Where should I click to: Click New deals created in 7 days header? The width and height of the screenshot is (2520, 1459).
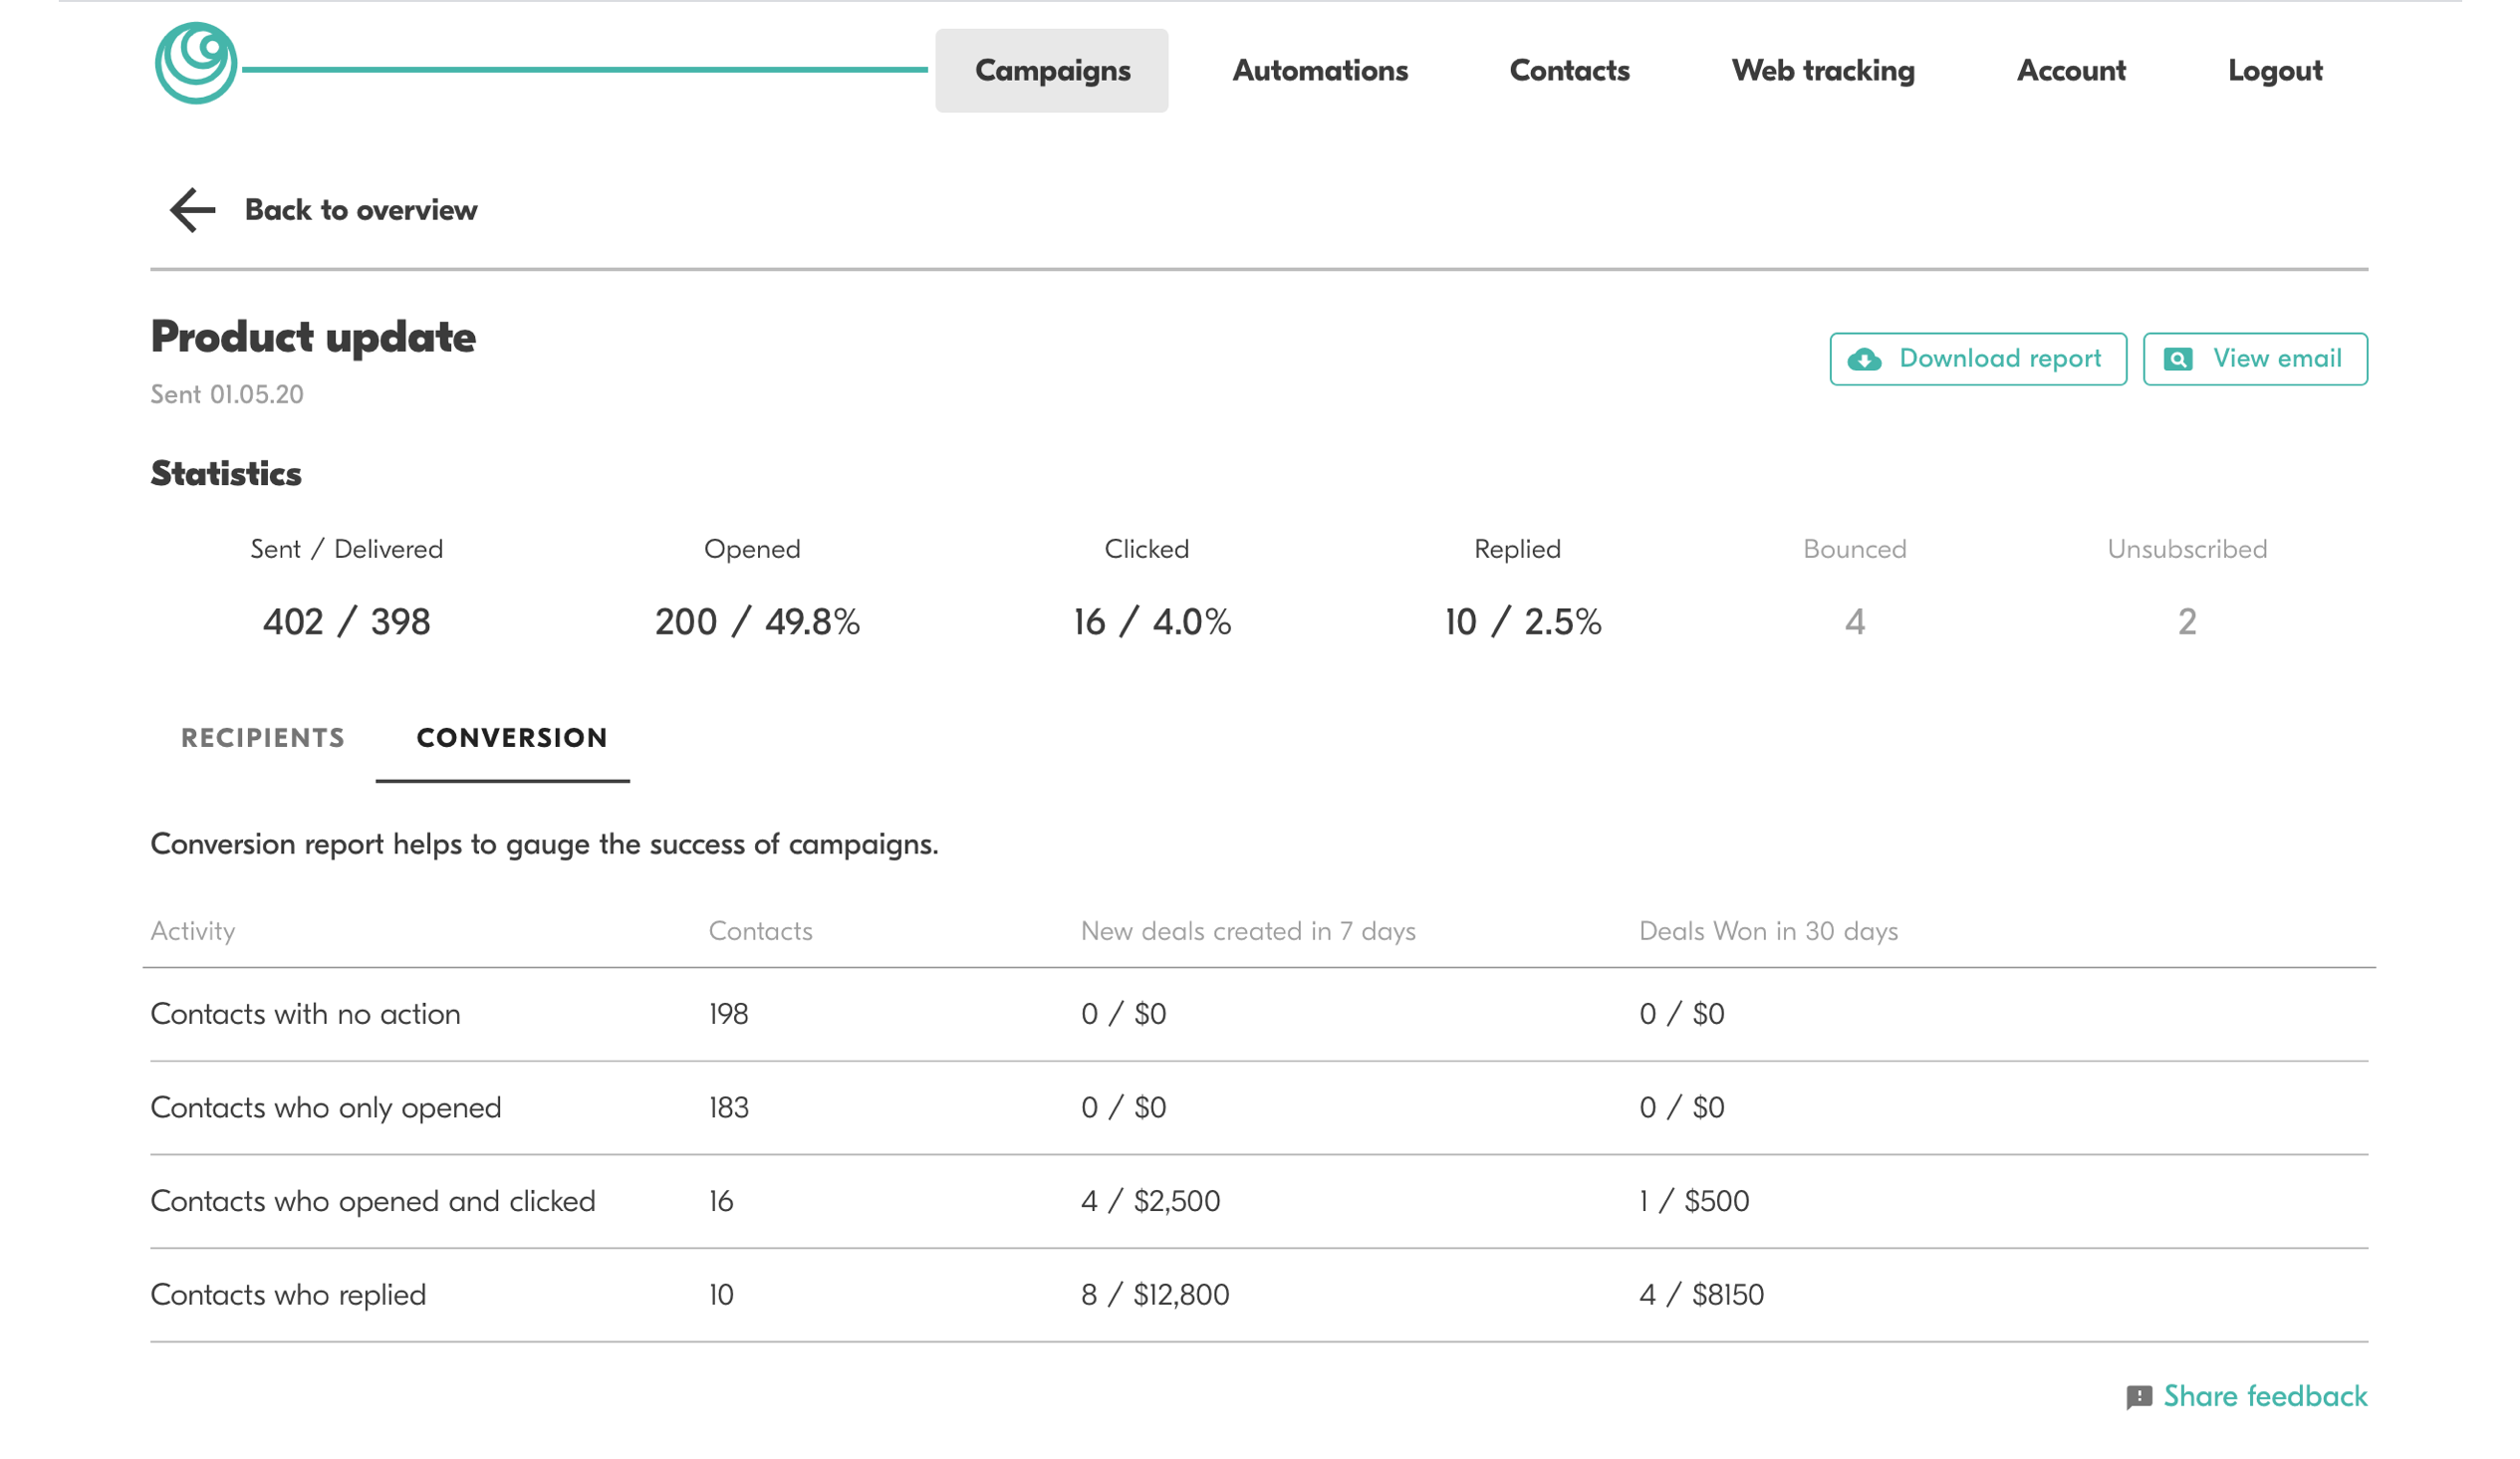(x=1248, y=931)
